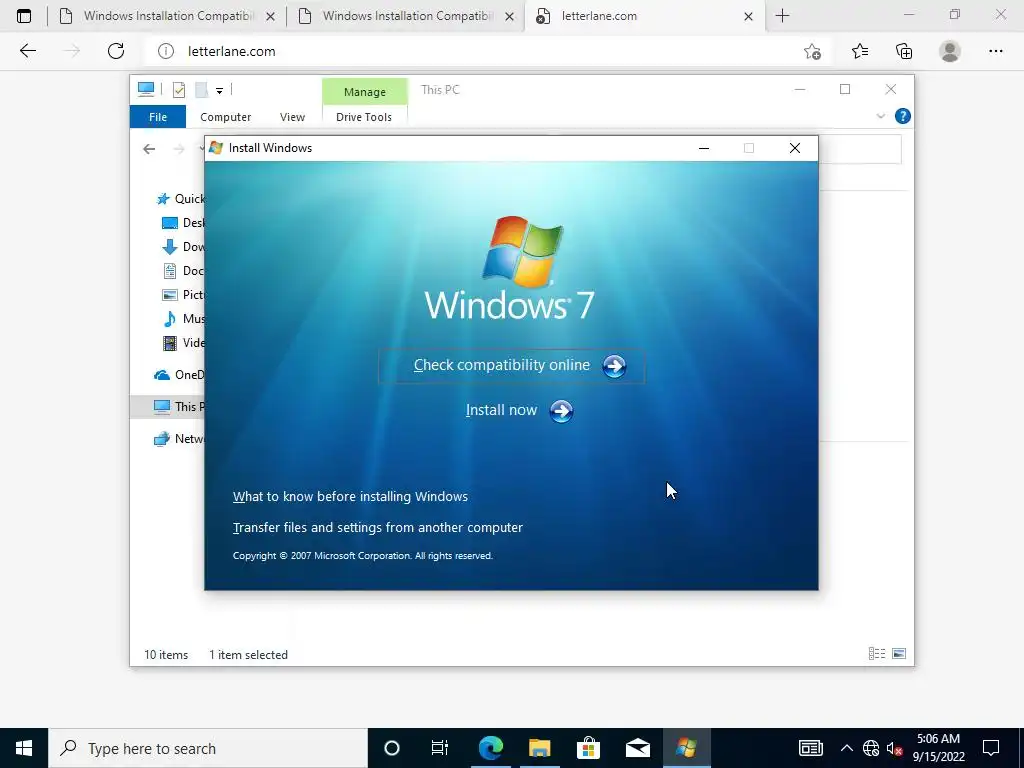Click Install Windows title bar flag icon

(216, 148)
